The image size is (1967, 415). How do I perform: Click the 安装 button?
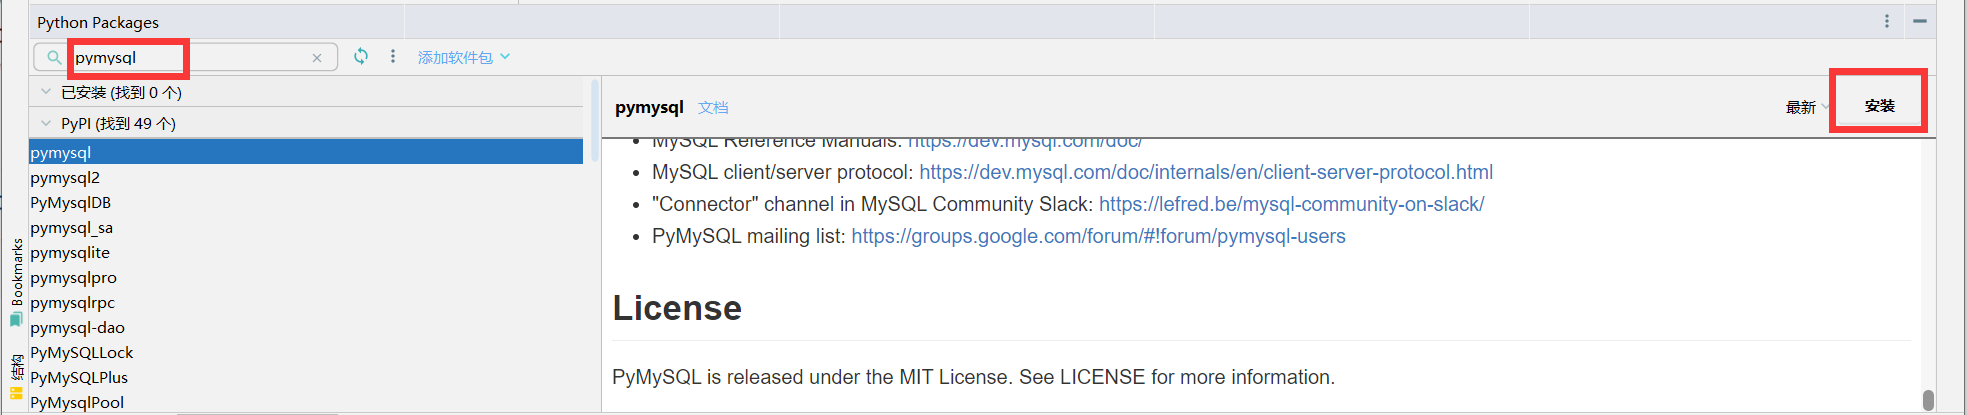pyautogui.click(x=1879, y=106)
